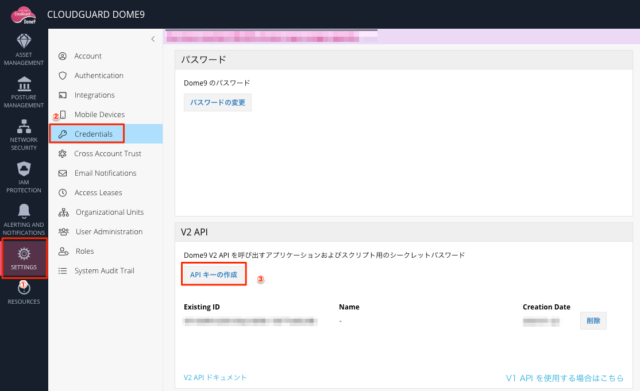Click the CloudGuard Dome9 logo
640x391 pixels.
pos(24,15)
